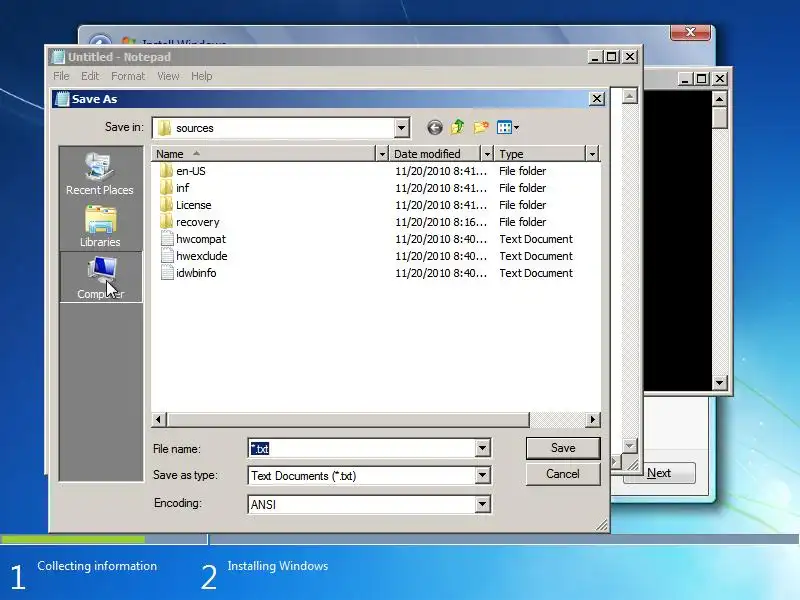
Task: Click recovery's date 11/20/2010 8:16
Action: click(x=441, y=222)
